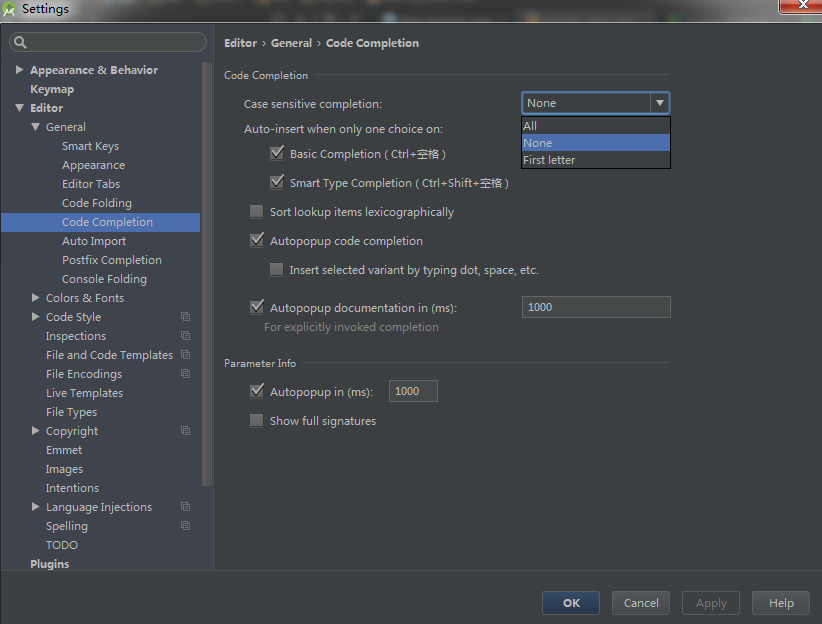822x624 pixels.
Task: Open Postfix Completion settings page
Action: point(112,260)
